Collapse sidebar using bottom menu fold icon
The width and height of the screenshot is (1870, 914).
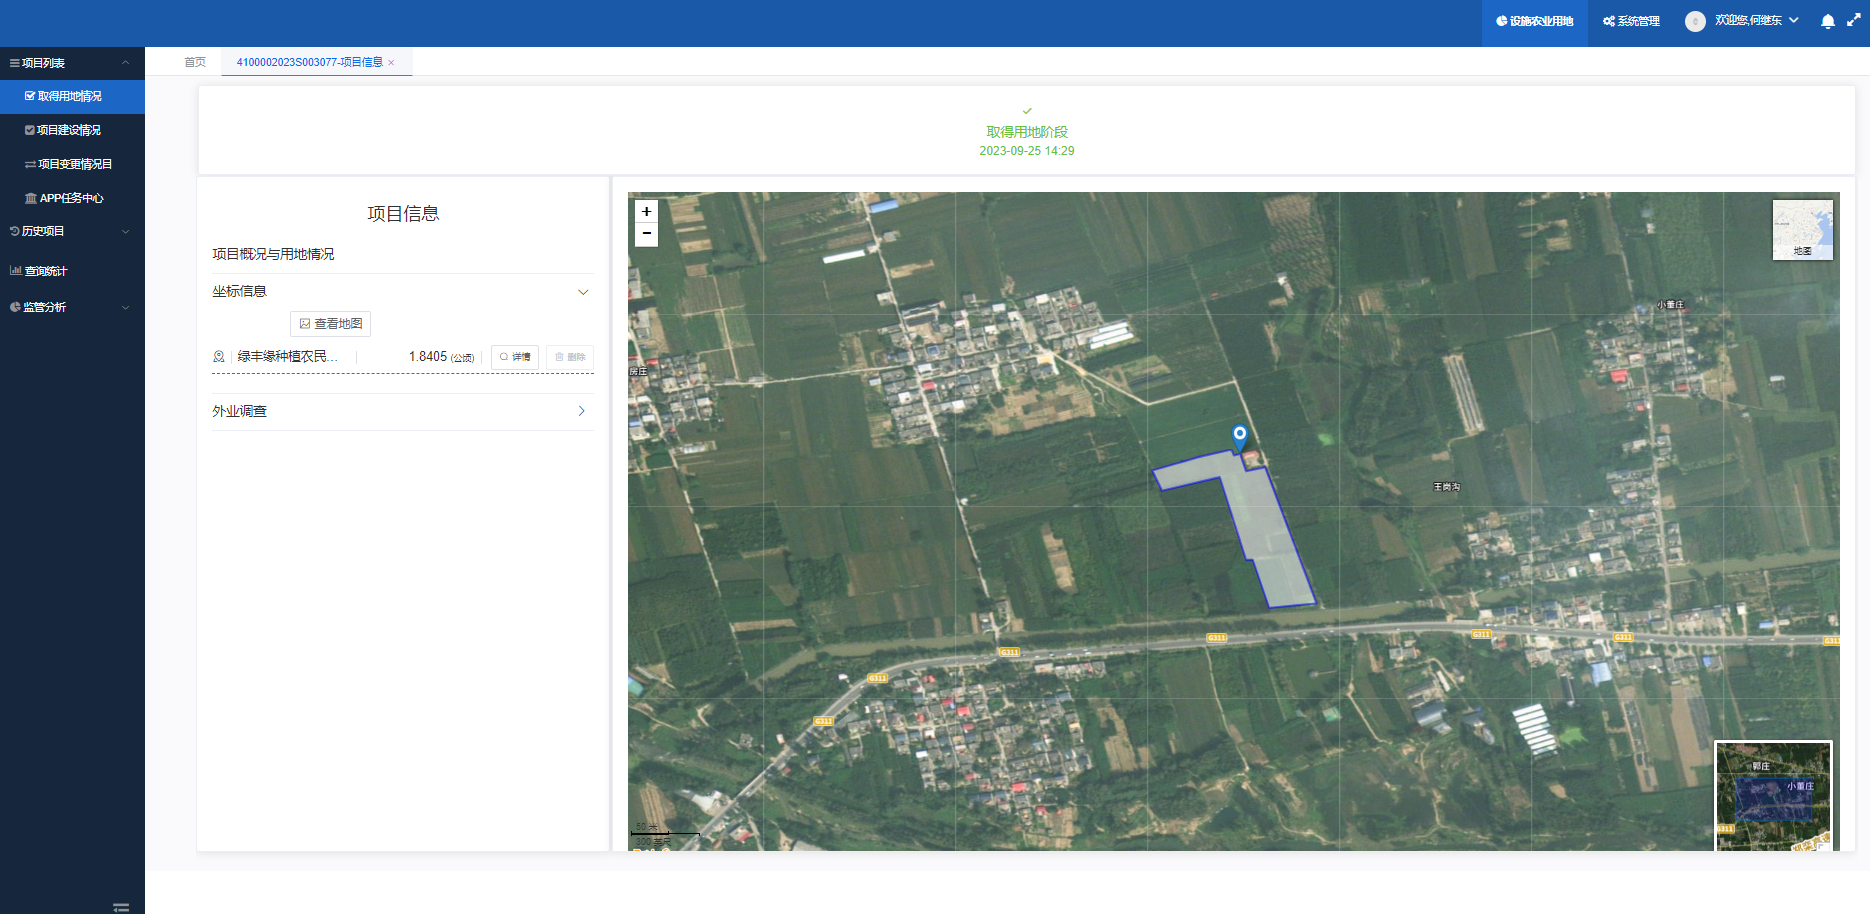point(121,907)
